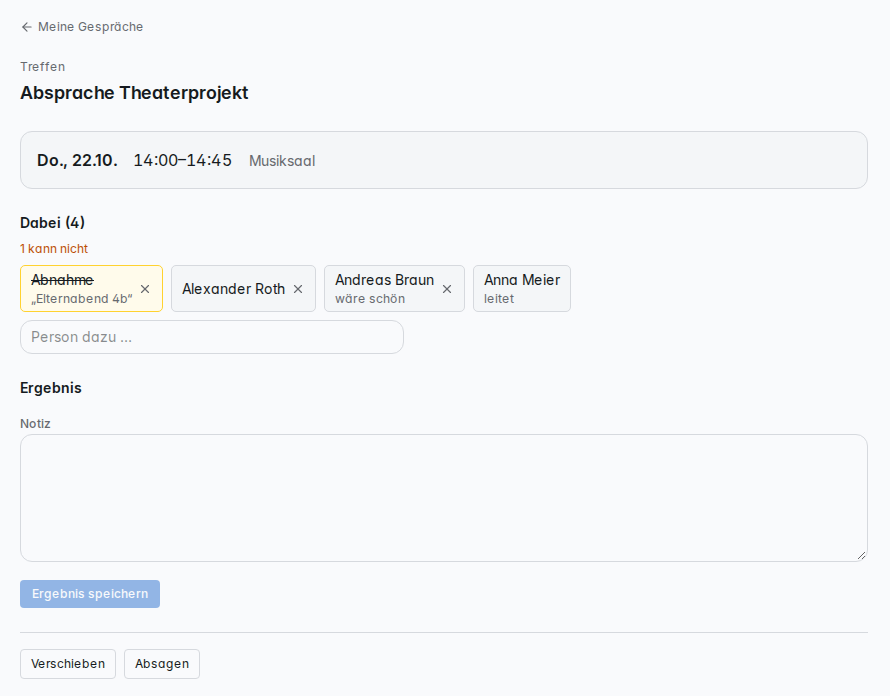Viewport: 890px width, 696px height.
Task: Click the time 14:00–14:45
Action: point(183,161)
